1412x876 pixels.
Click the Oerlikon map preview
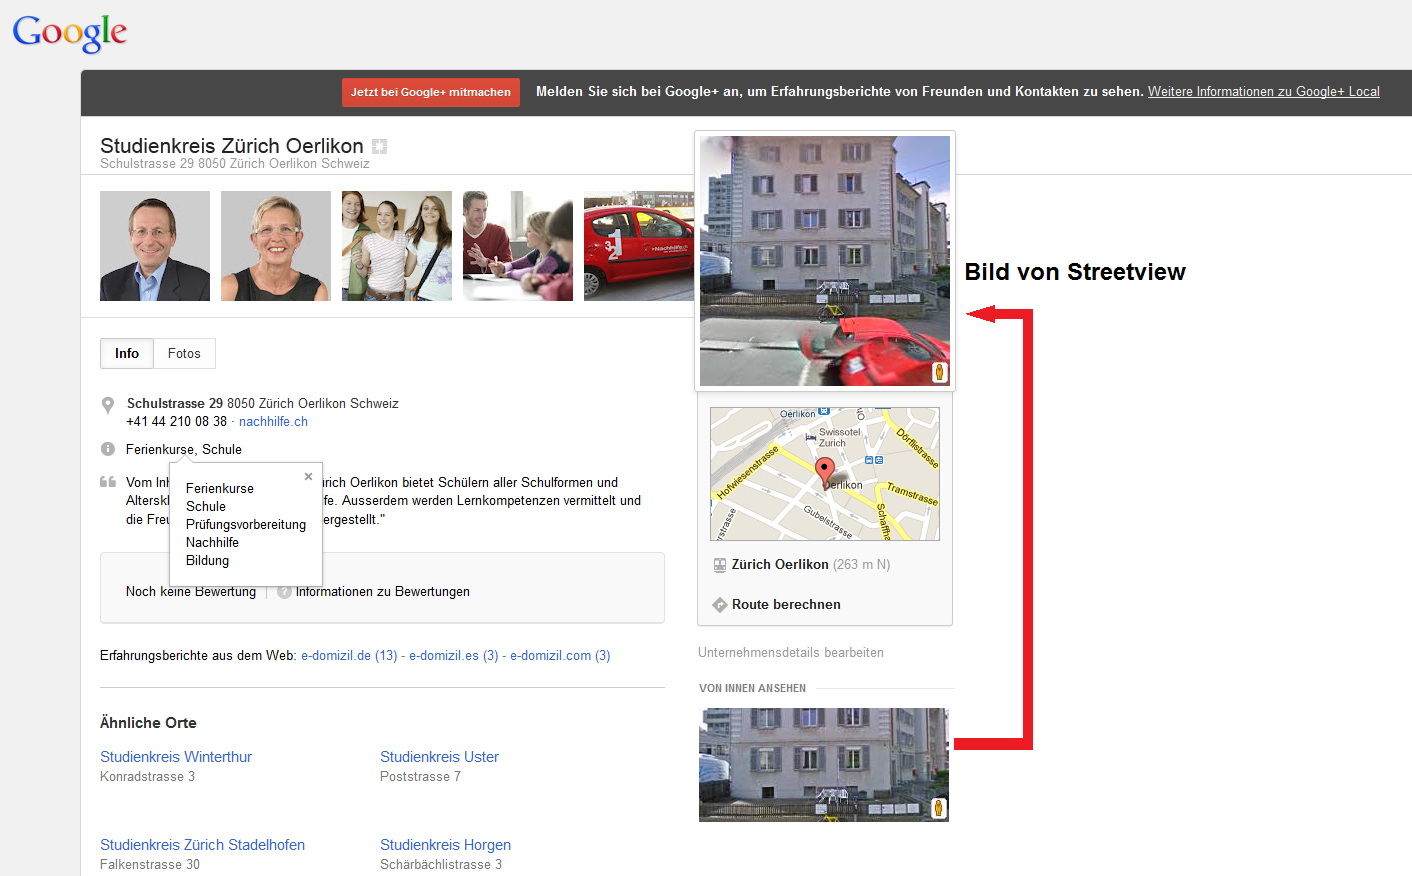point(825,474)
